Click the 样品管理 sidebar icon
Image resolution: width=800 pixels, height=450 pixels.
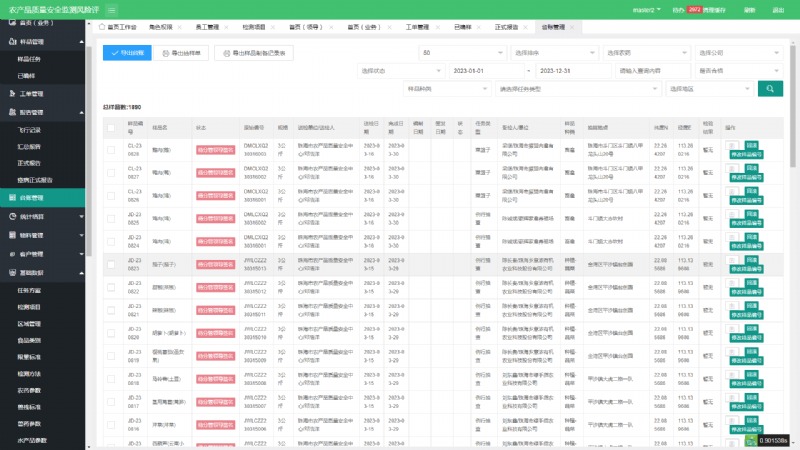coord(12,41)
